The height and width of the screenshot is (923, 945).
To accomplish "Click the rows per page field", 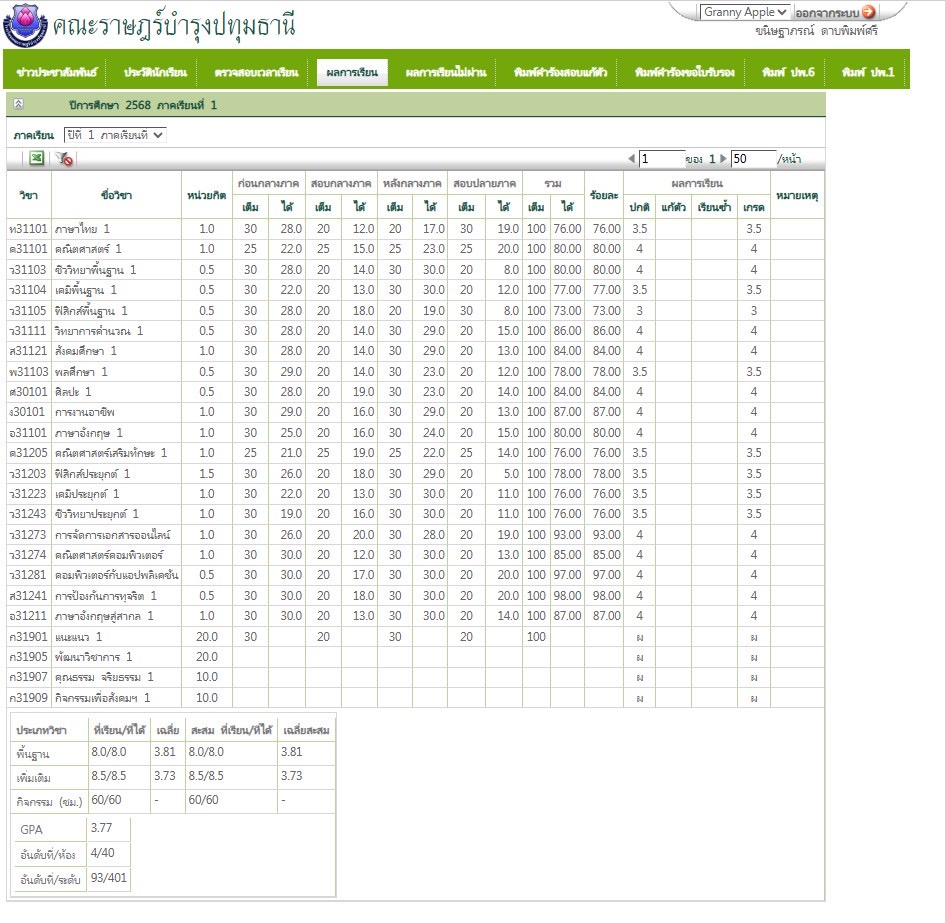I will tap(753, 159).
